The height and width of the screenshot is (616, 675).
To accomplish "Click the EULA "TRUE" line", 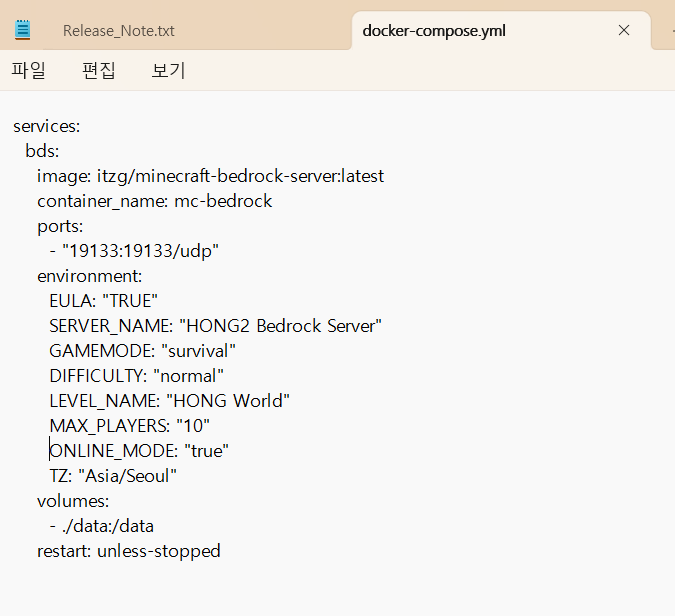I will 104,301.
